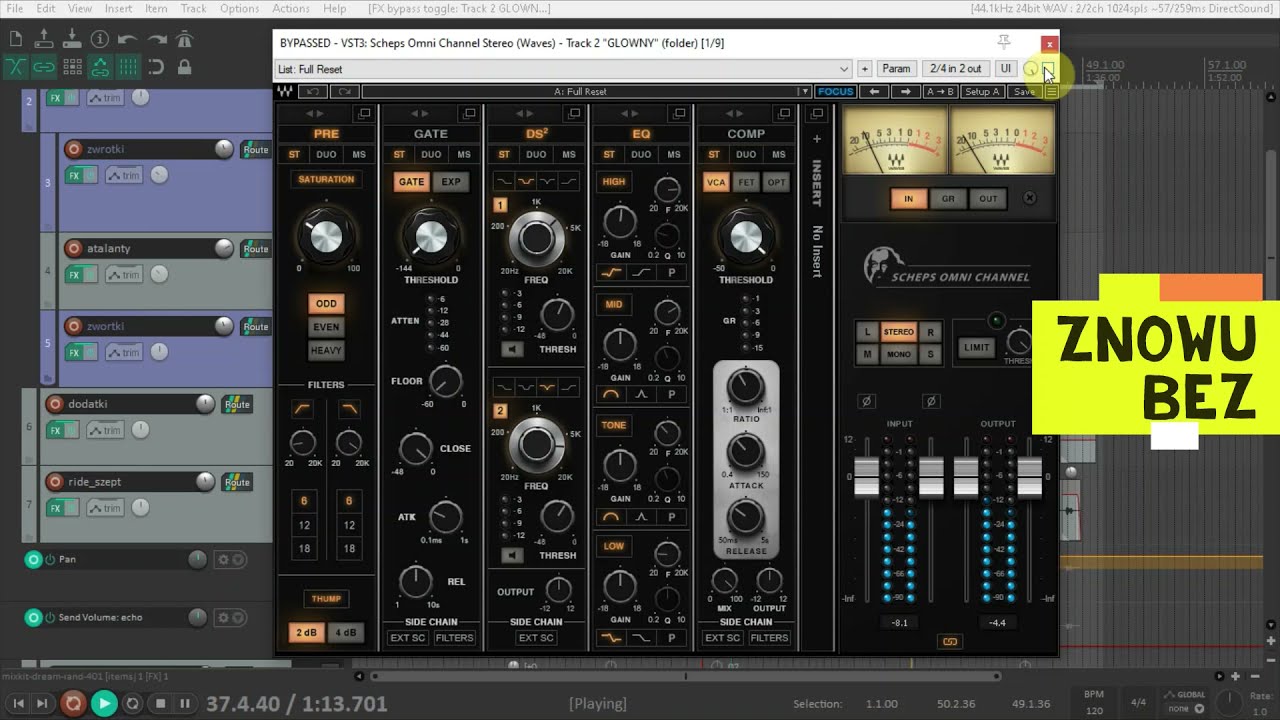Click the A→B copy button
This screenshot has width=1280, height=720.
tap(940, 92)
